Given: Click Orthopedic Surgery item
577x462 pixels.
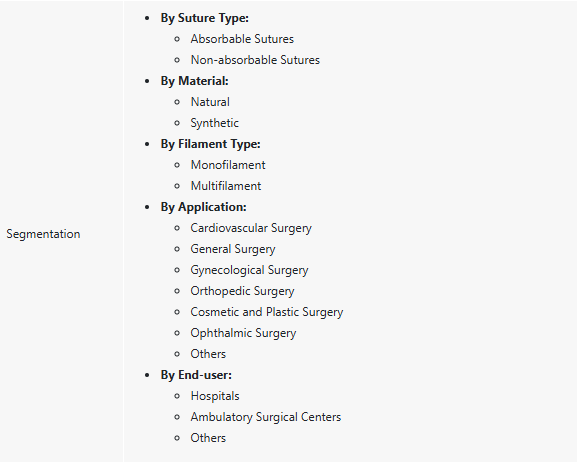Looking at the screenshot, I should point(243,291).
